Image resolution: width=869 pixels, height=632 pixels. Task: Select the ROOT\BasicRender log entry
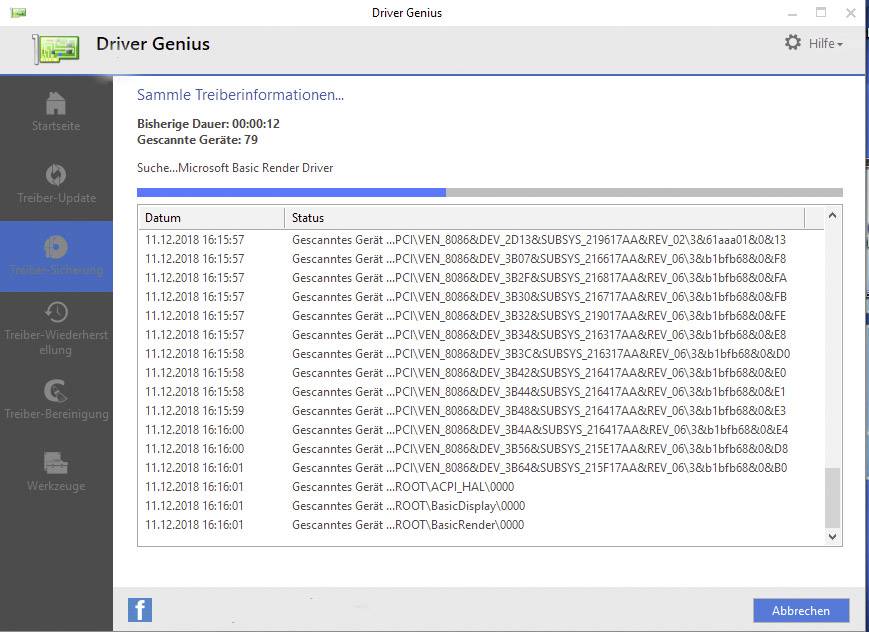point(400,524)
